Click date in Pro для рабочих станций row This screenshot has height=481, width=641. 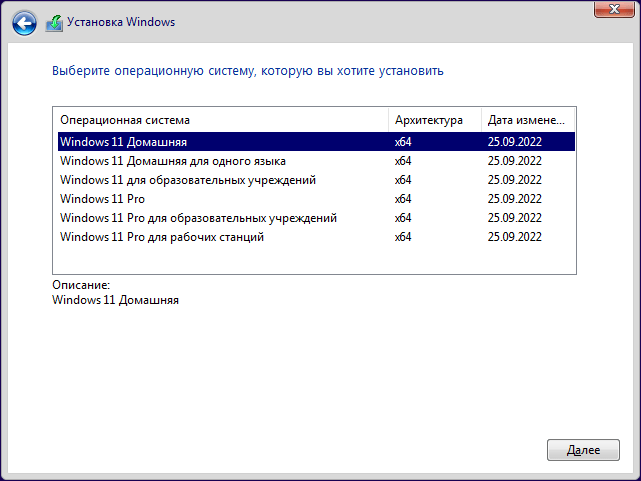pyautogui.click(x=515, y=237)
